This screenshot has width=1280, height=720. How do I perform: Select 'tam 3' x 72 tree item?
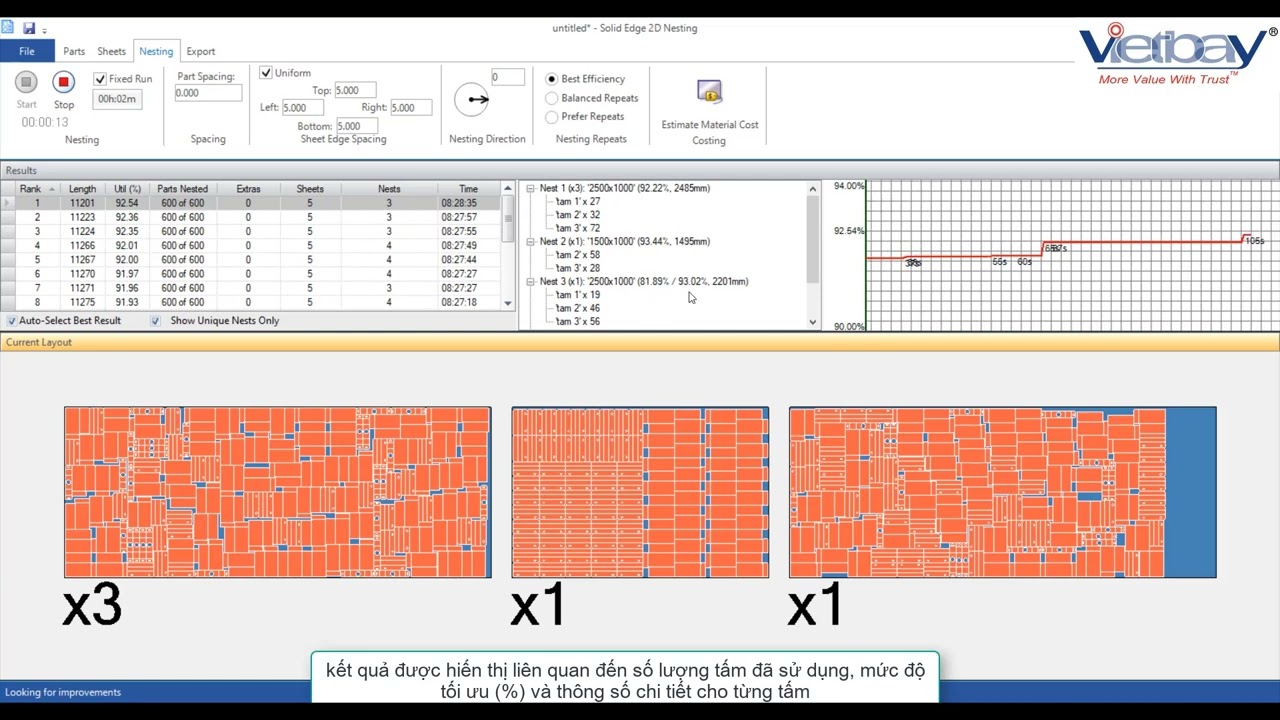click(x=578, y=228)
